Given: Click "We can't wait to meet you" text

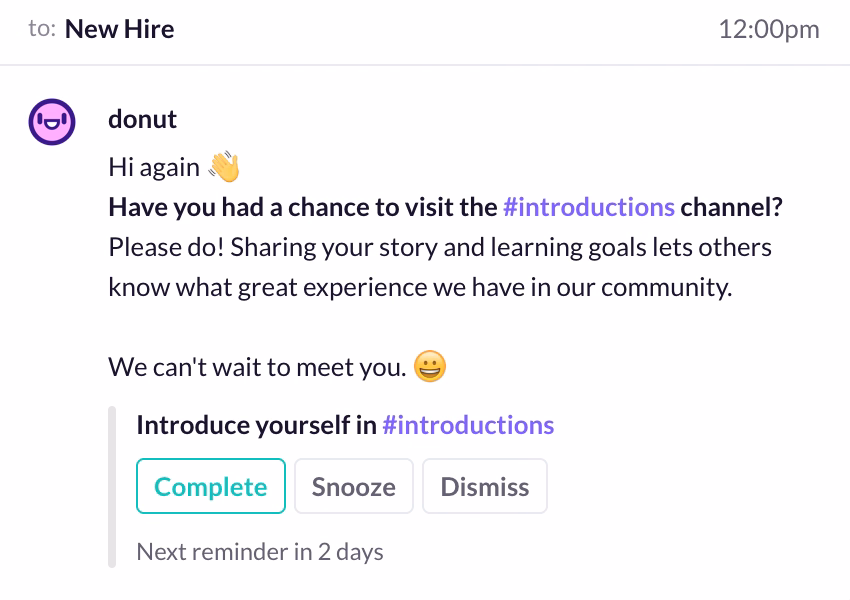Looking at the screenshot, I should point(257,367).
